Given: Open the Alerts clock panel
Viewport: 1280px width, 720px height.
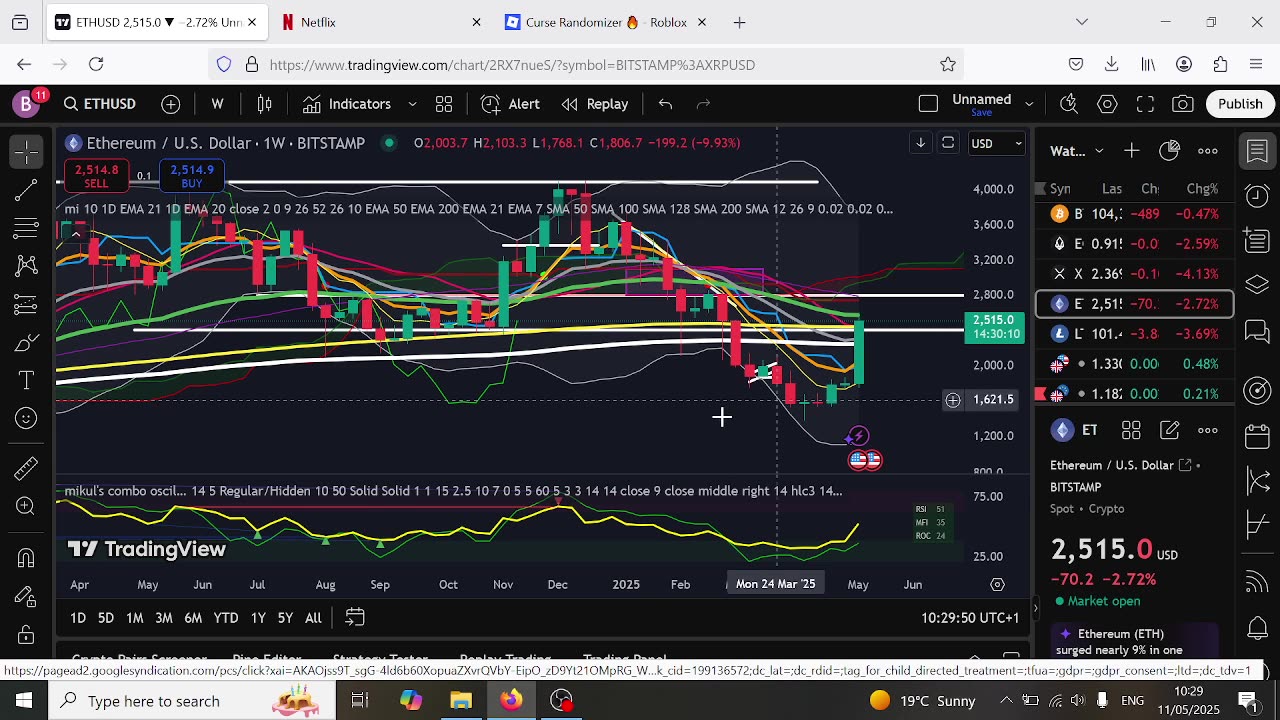Looking at the screenshot, I should coord(1258,195).
